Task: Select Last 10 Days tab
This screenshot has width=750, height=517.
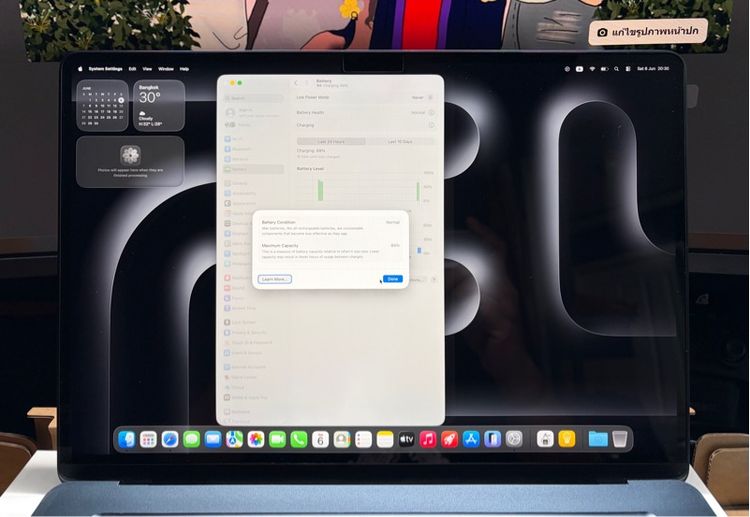Action: pyautogui.click(x=400, y=142)
